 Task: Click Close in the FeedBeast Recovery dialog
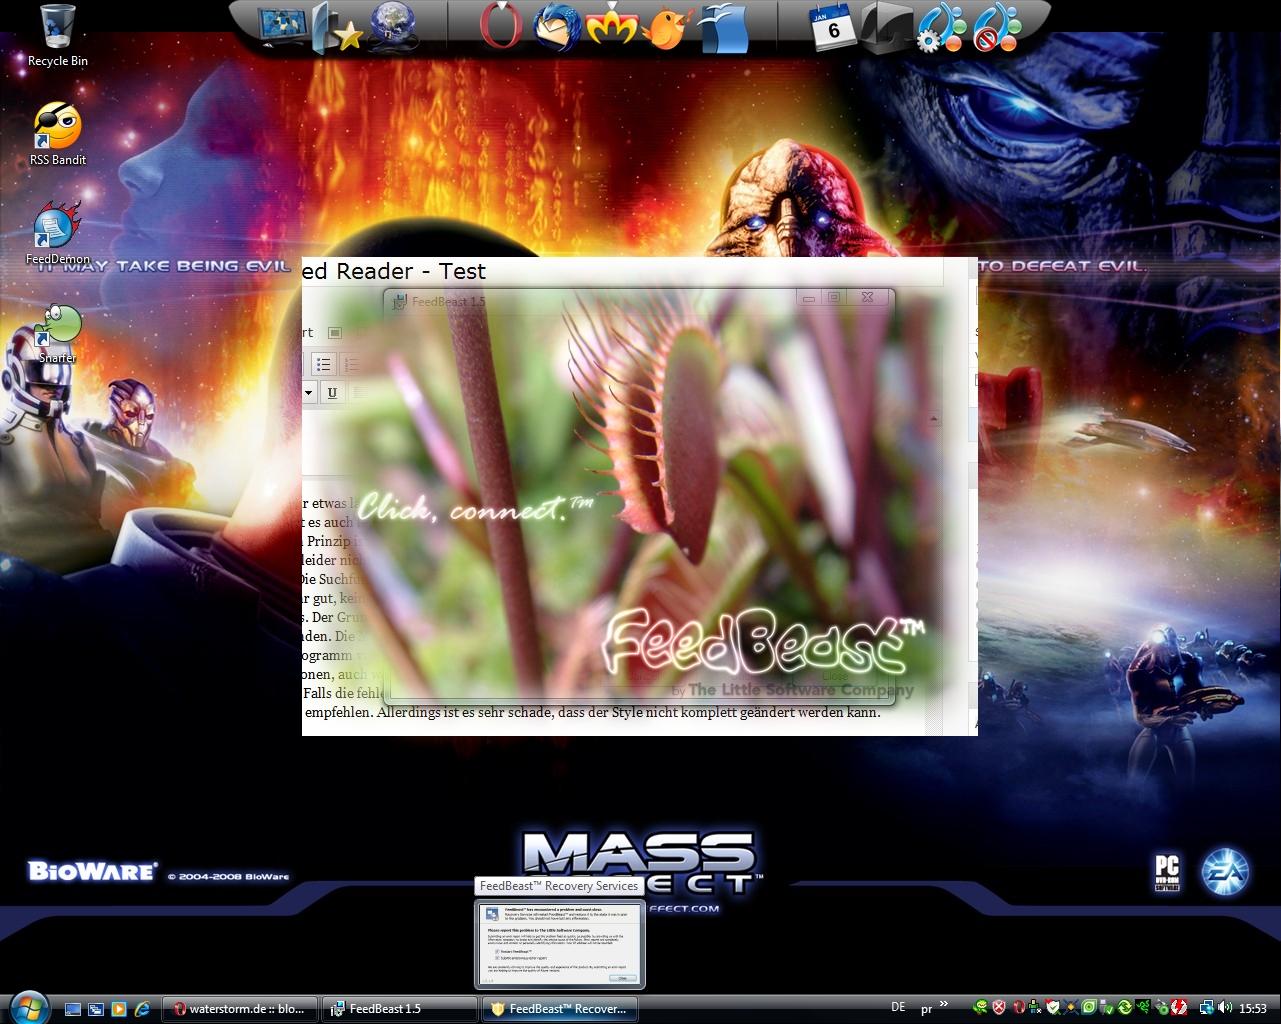[623, 978]
